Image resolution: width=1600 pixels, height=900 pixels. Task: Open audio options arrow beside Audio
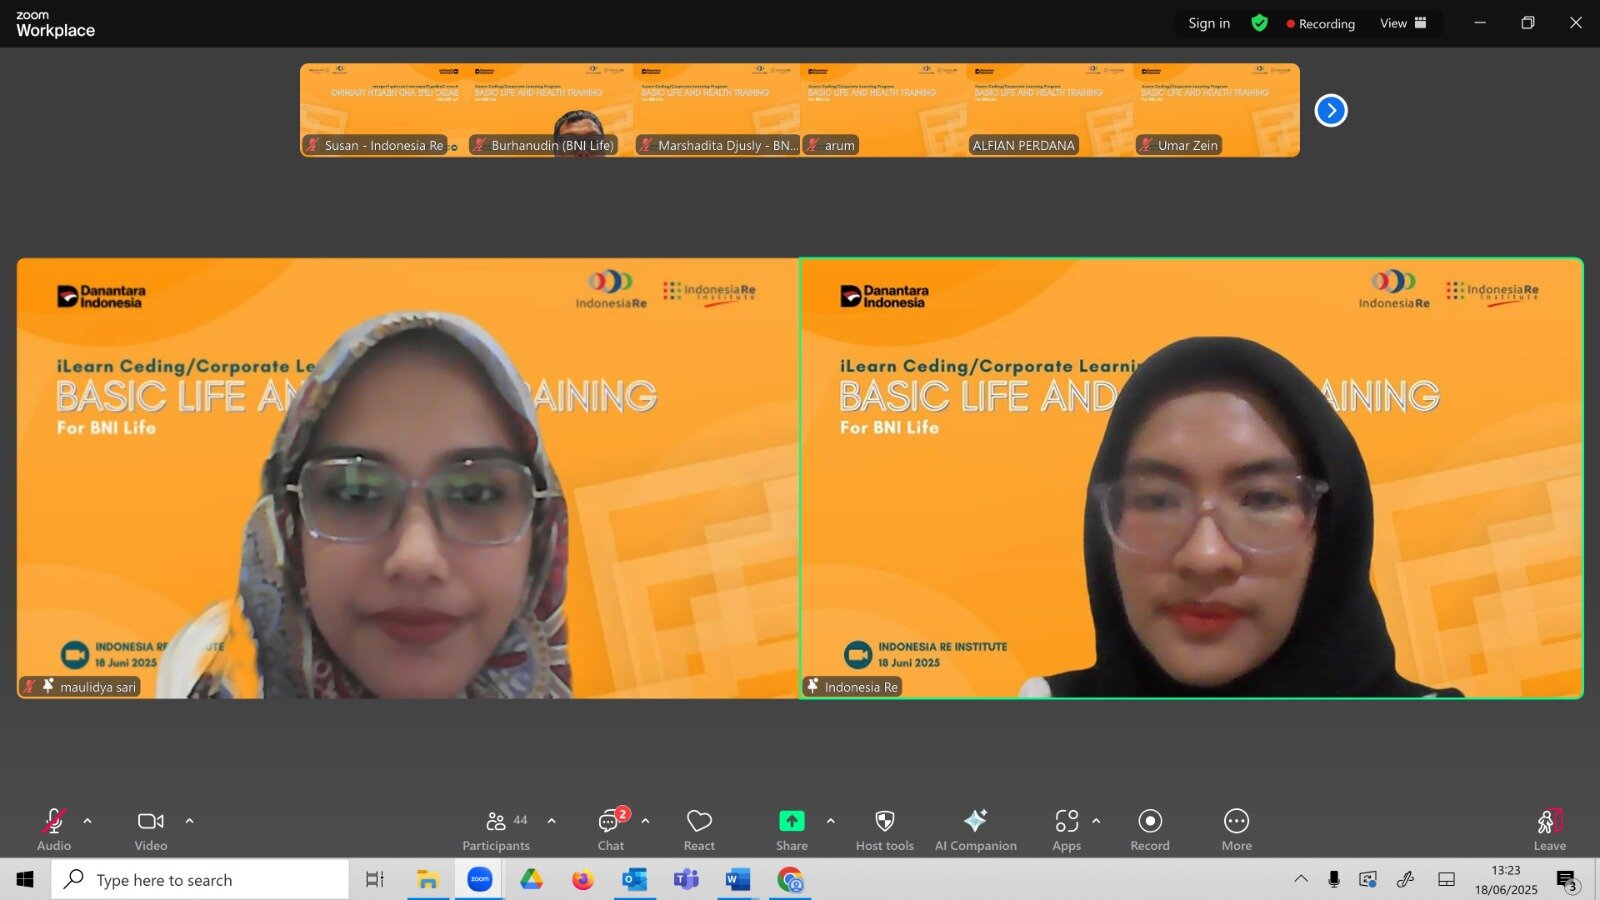[x=88, y=821]
